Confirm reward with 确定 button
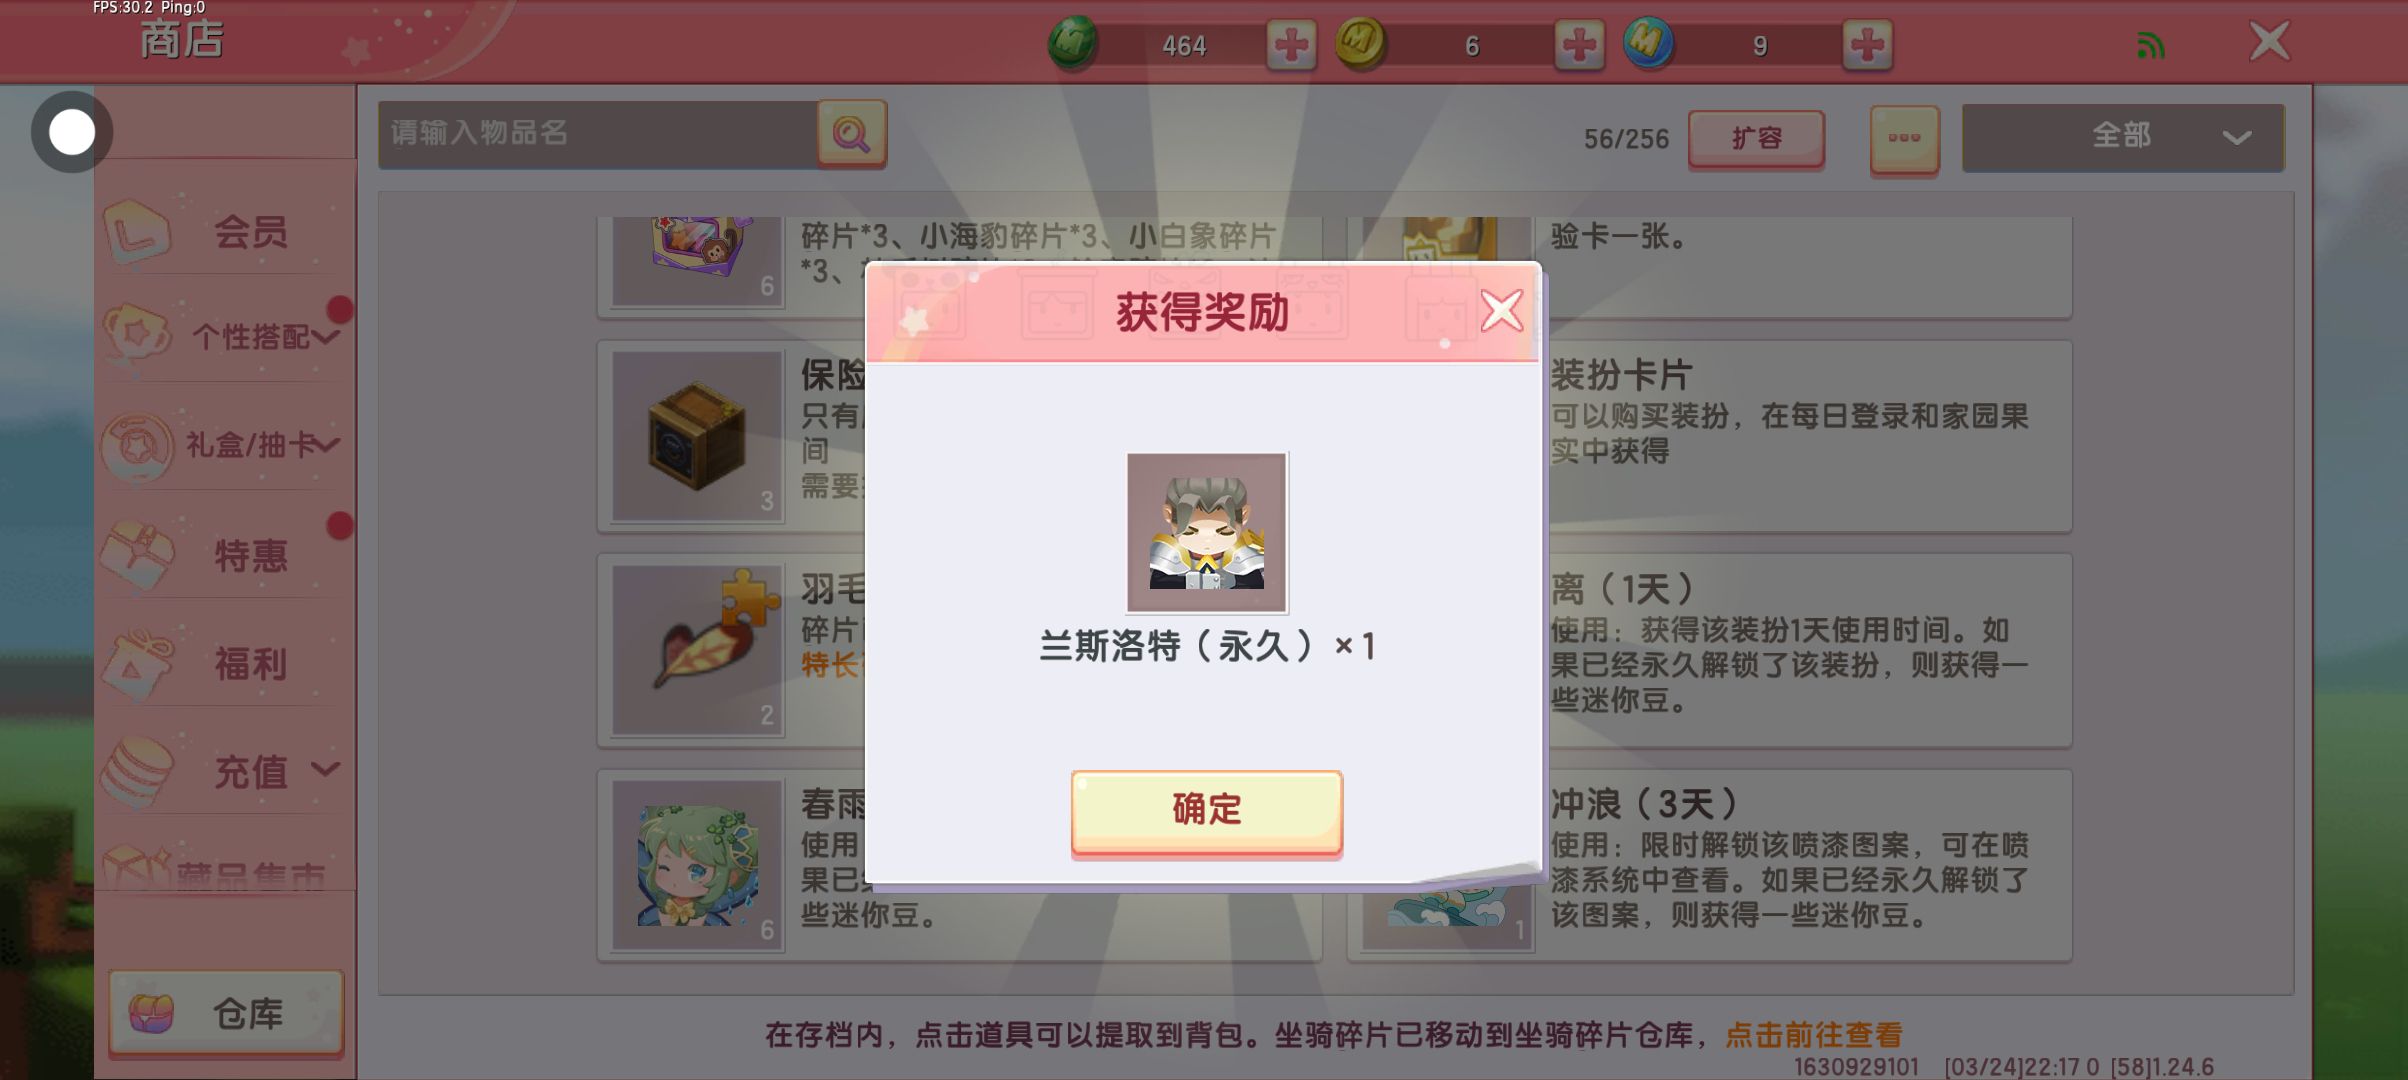The height and width of the screenshot is (1080, 2408). [1206, 812]
